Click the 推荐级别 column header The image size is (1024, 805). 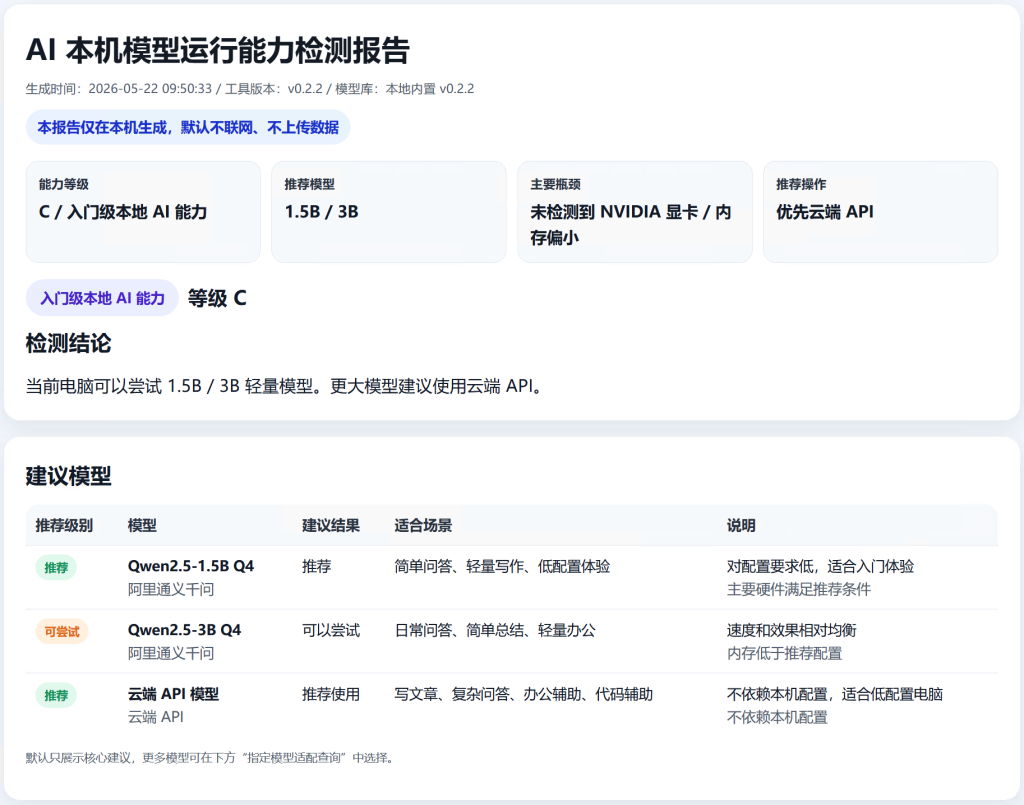[x=64, y=526]
